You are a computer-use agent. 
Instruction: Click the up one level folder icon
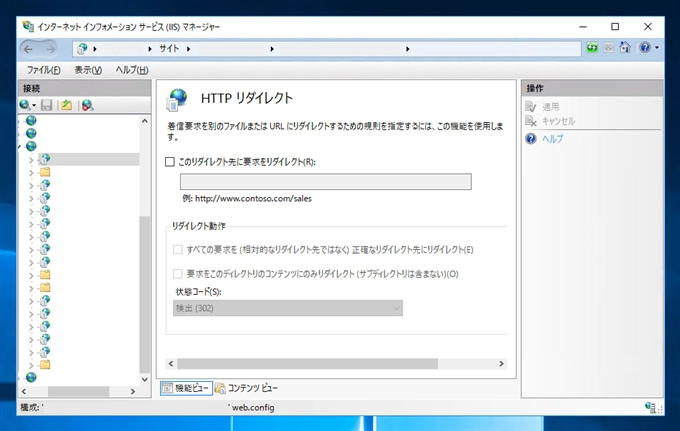click(66, 105)
